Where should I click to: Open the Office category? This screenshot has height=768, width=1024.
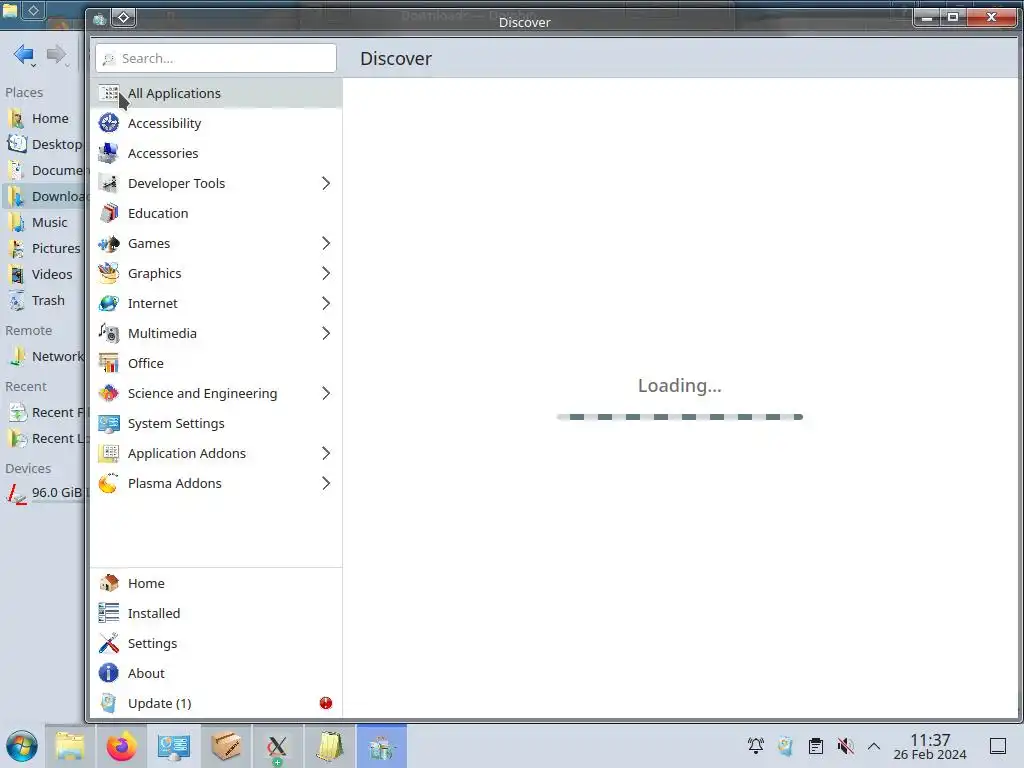click(216, 364)
